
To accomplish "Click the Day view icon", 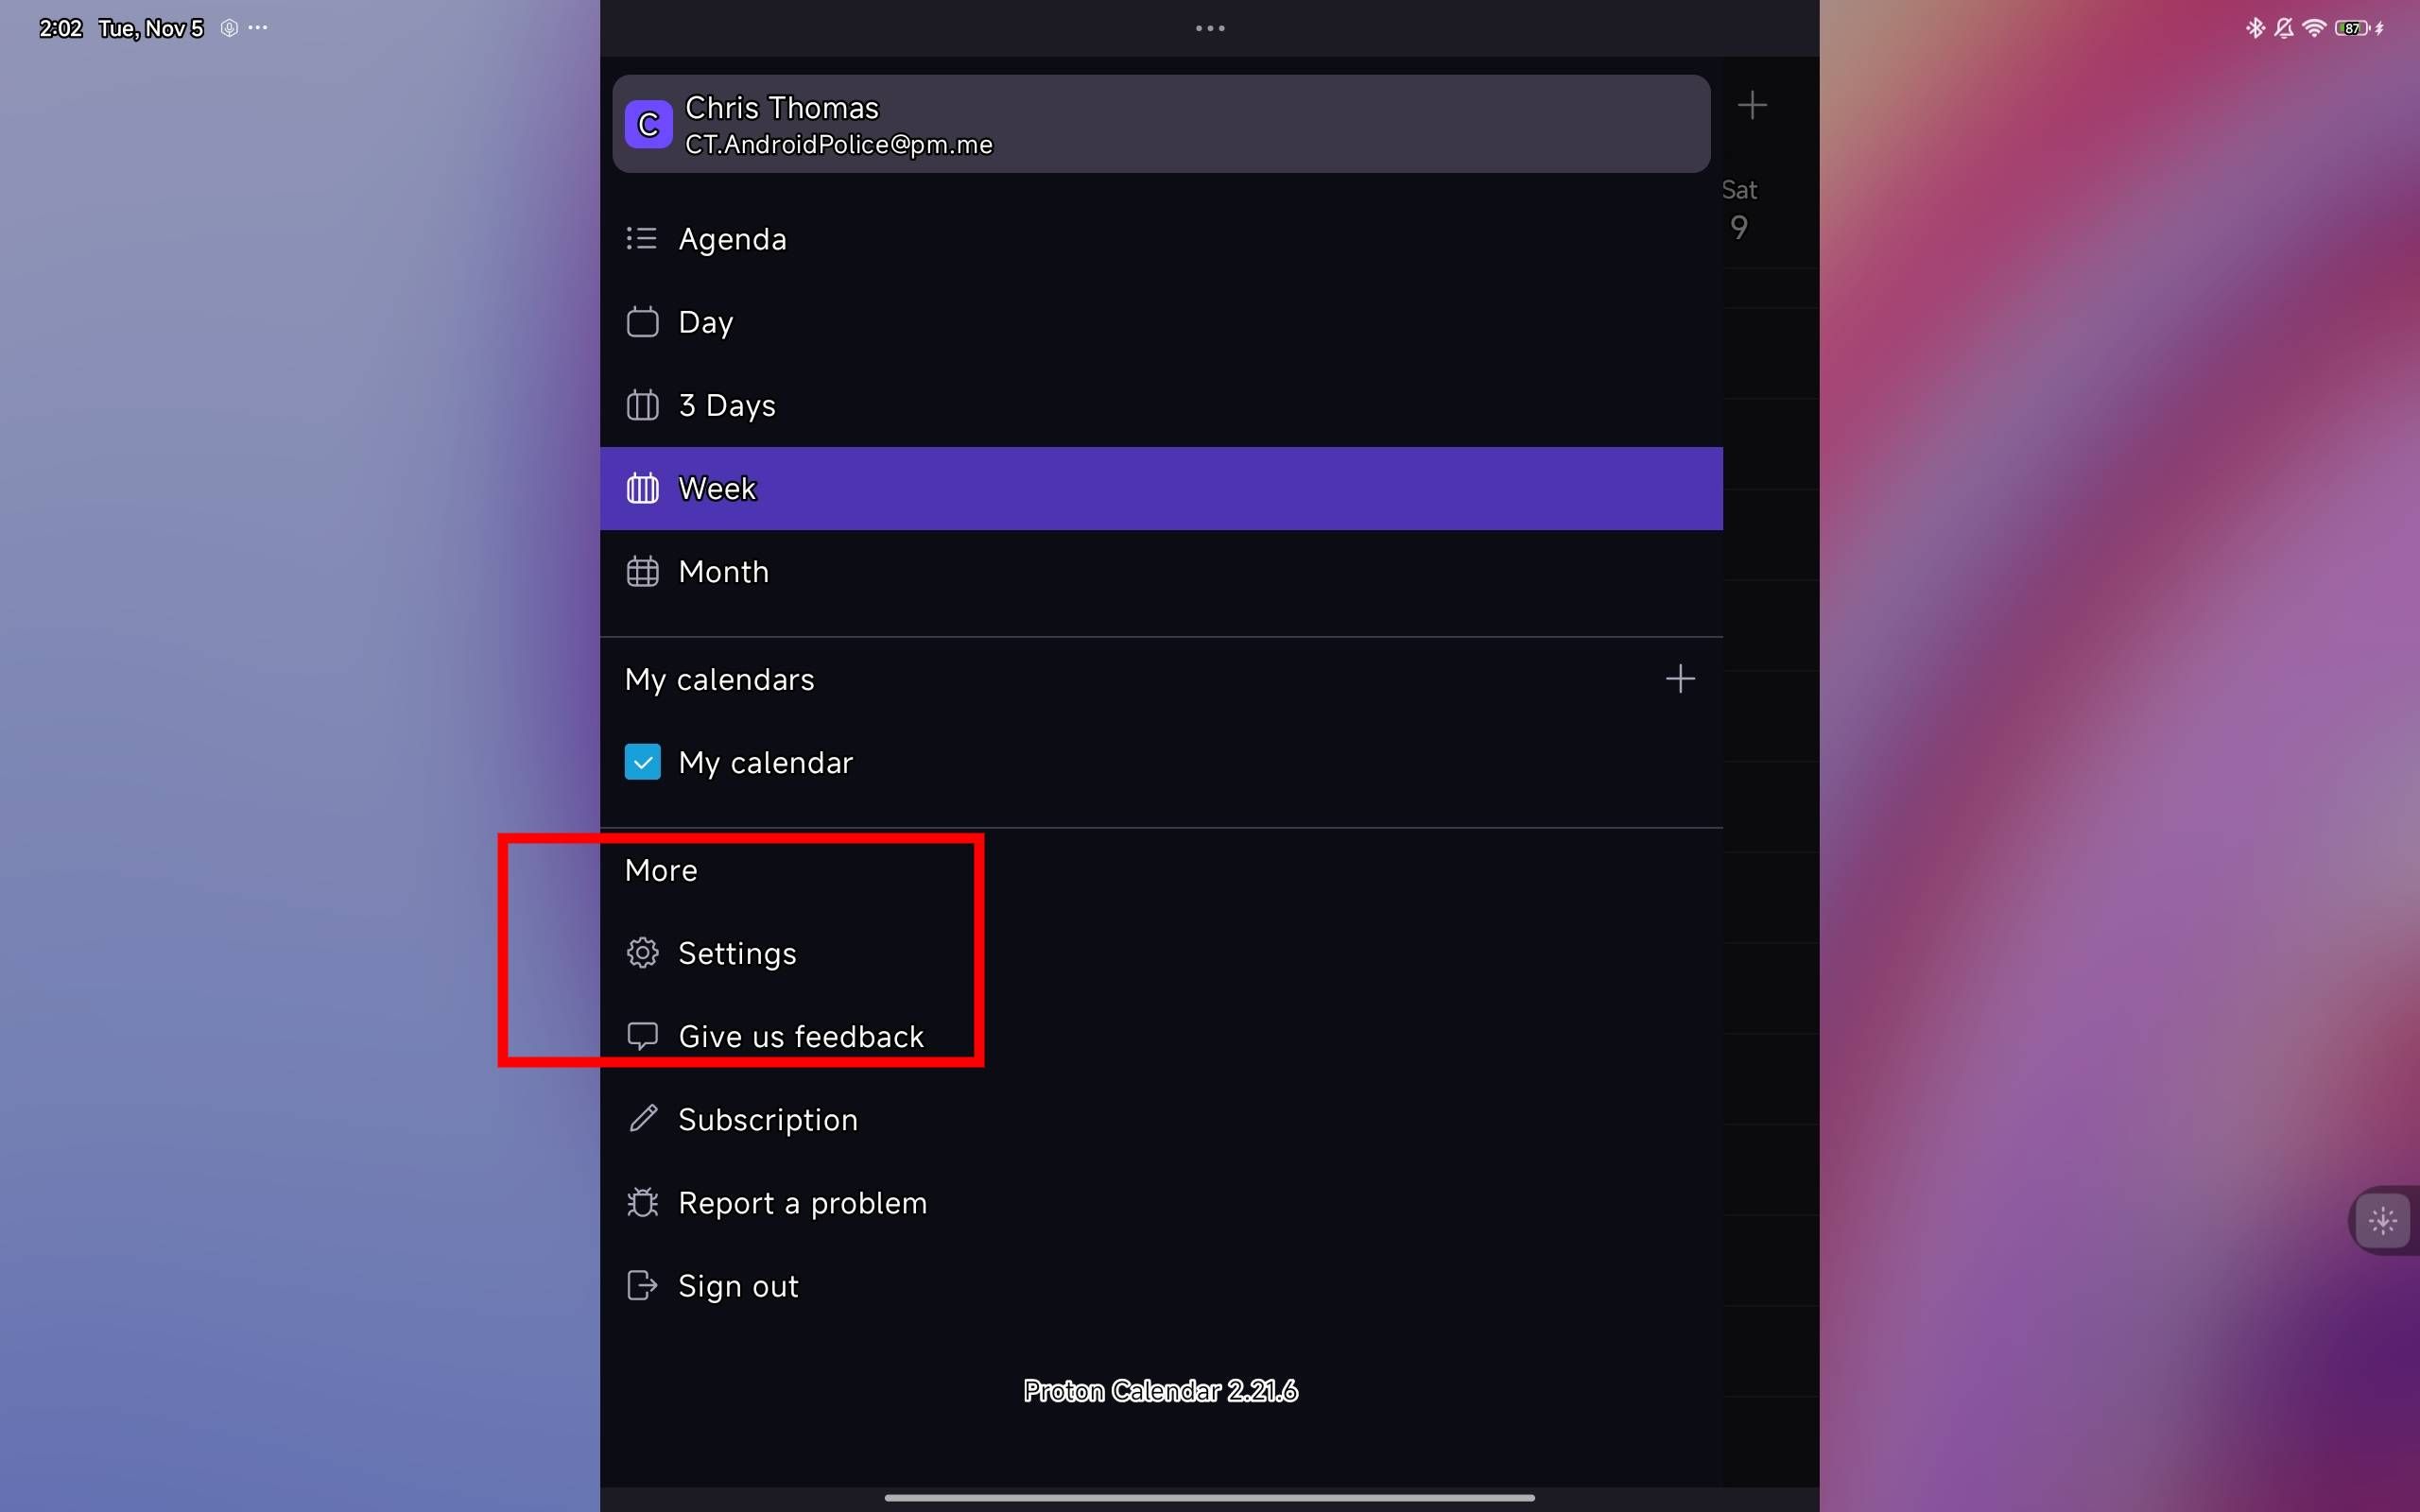I will coord(643,320).
